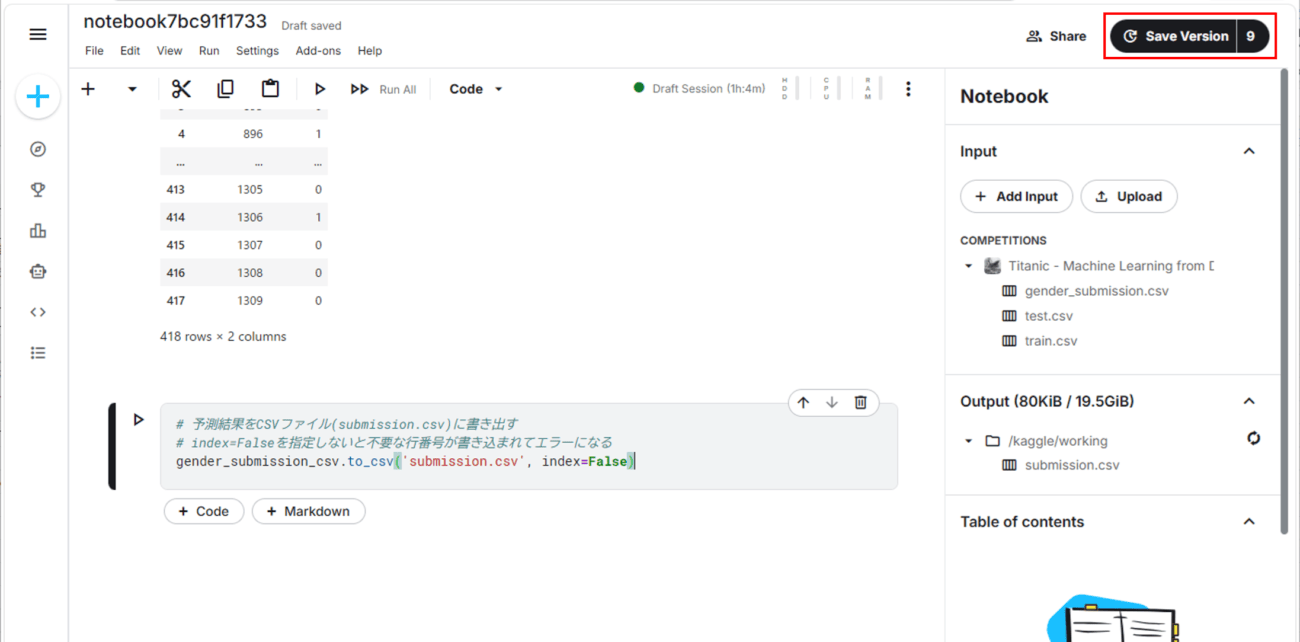The width and height of the screenshot is (1300, 642).
Task: Open the Datasets chart icon in the sidebar
Action: [x=38, y=231]
